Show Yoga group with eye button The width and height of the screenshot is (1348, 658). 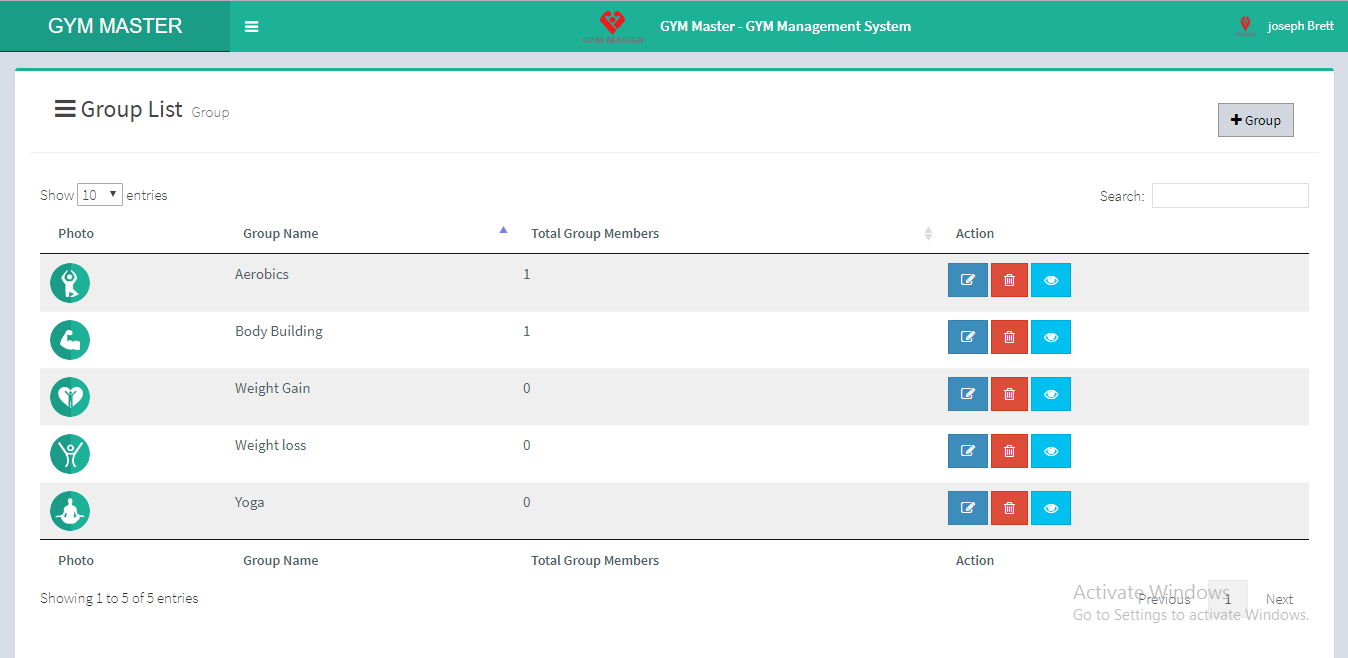pos(1050,508)
